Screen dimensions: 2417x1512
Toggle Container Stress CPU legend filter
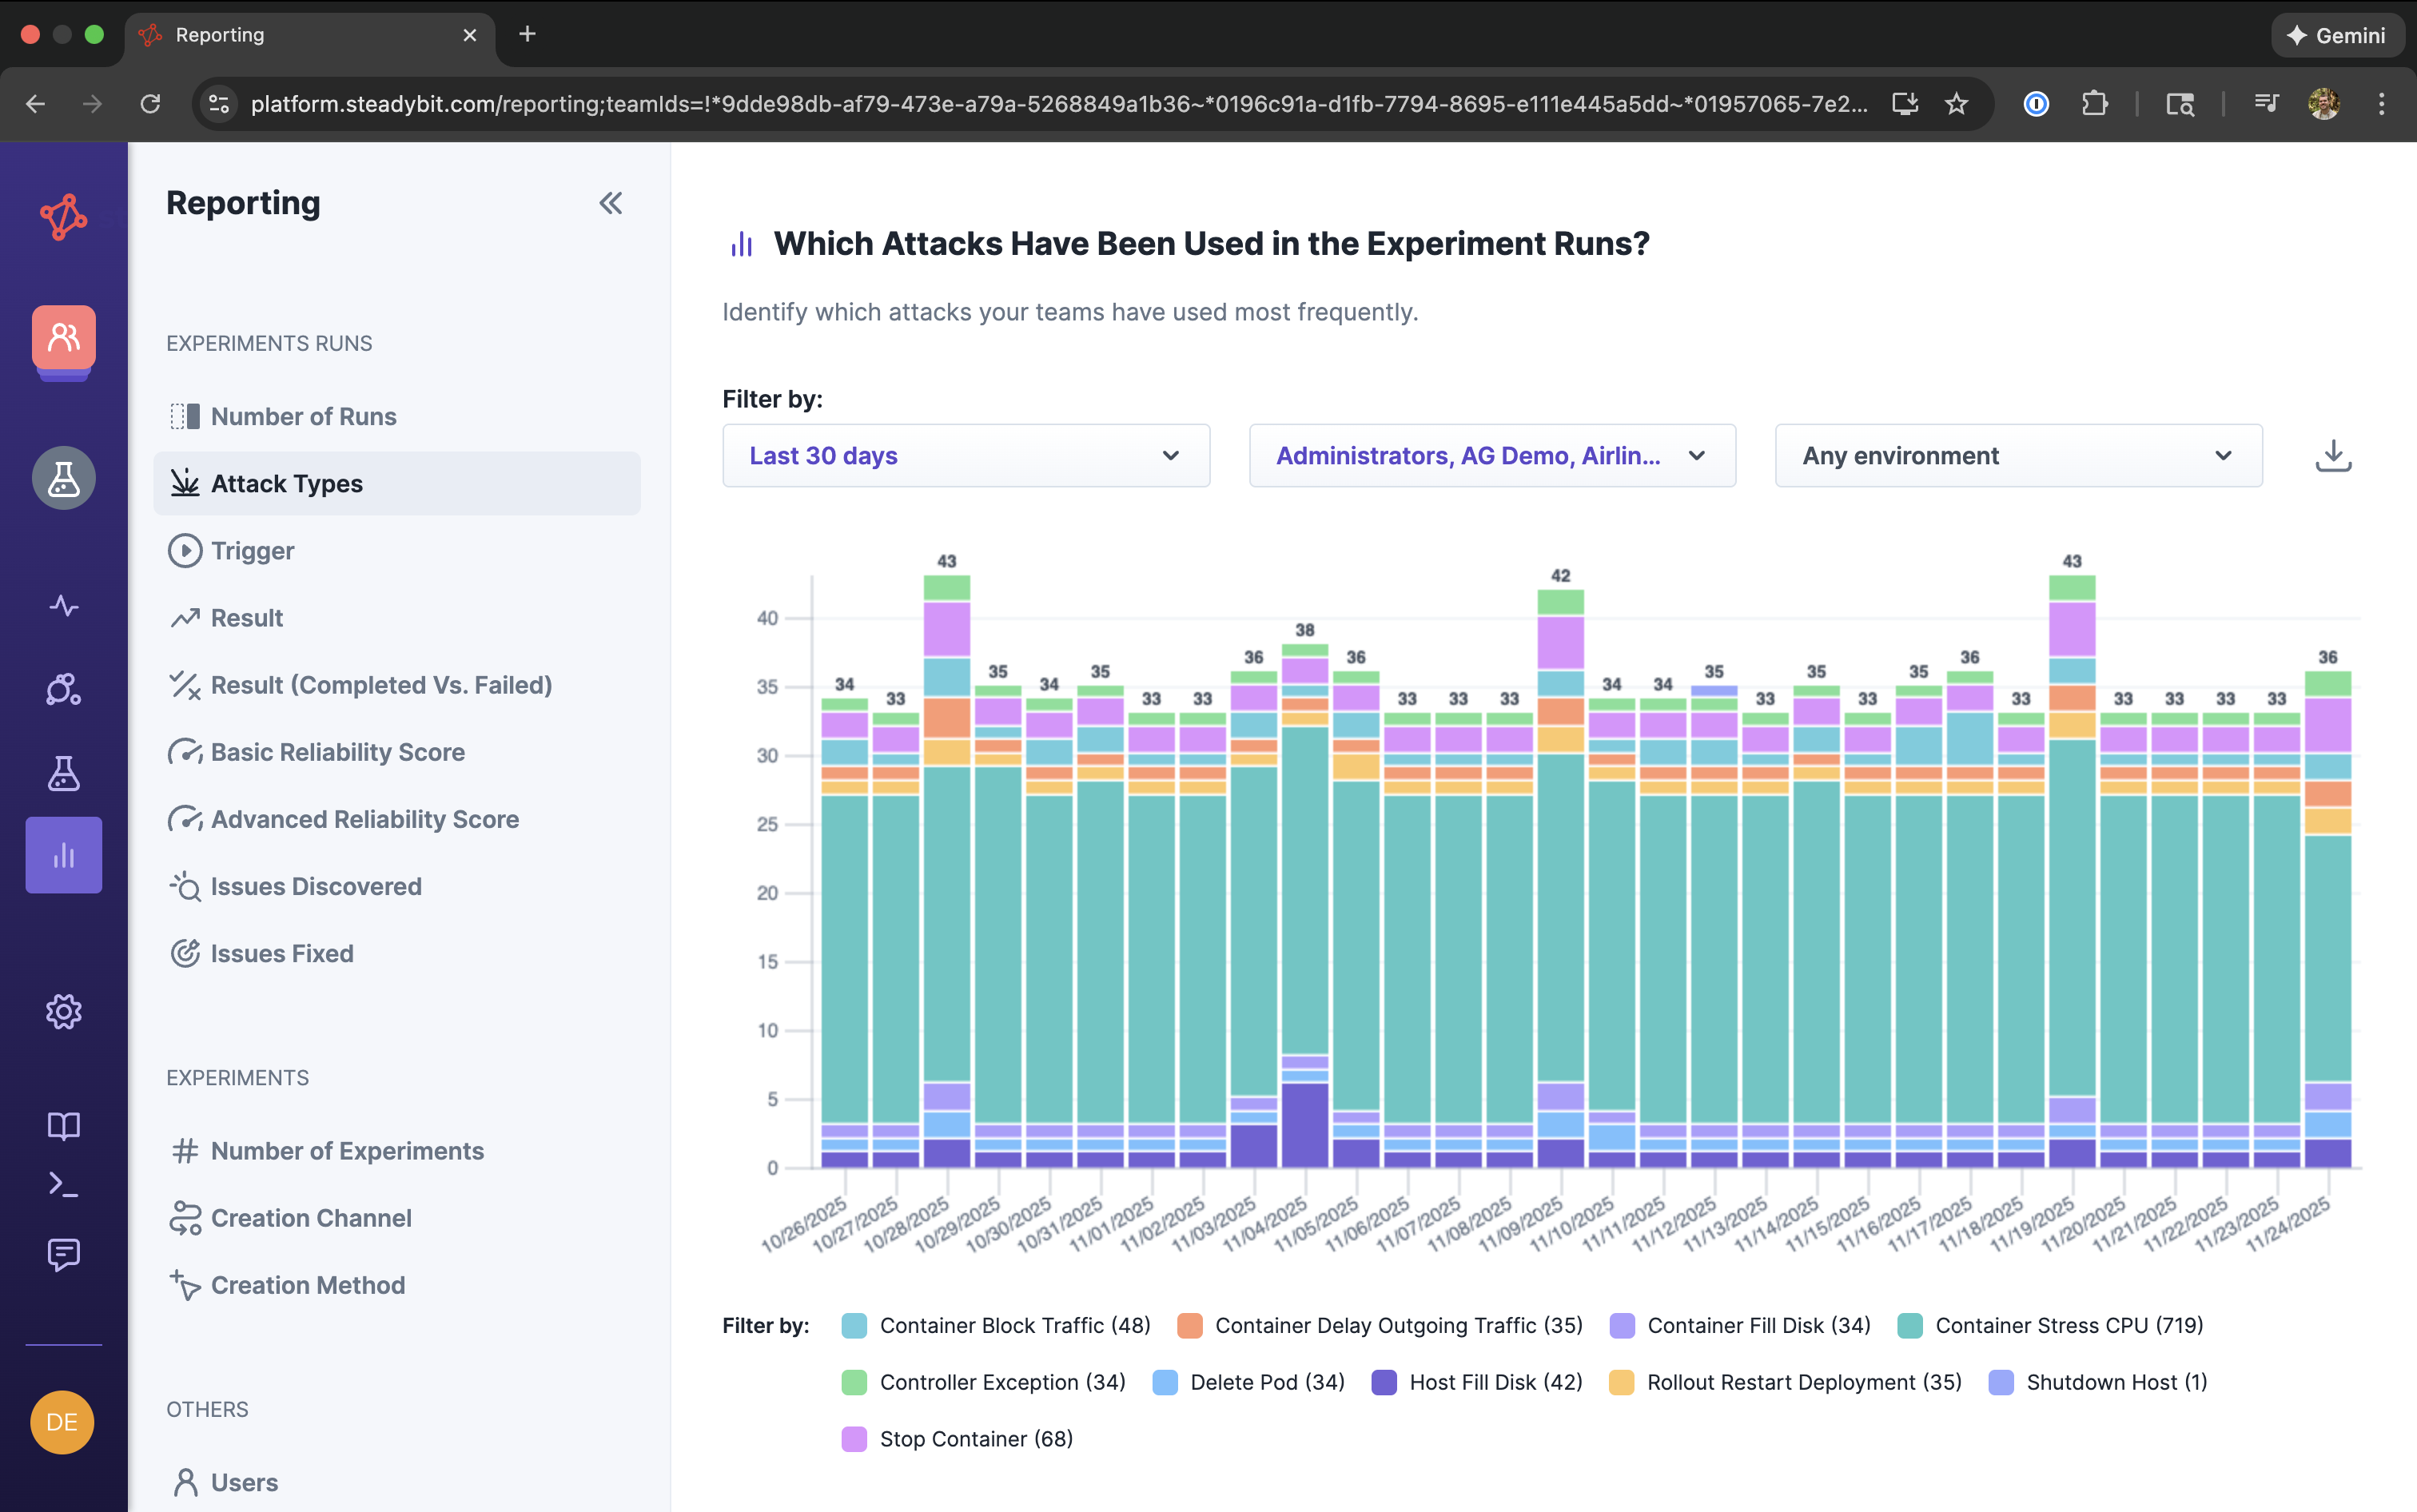pos(2068,1325)
